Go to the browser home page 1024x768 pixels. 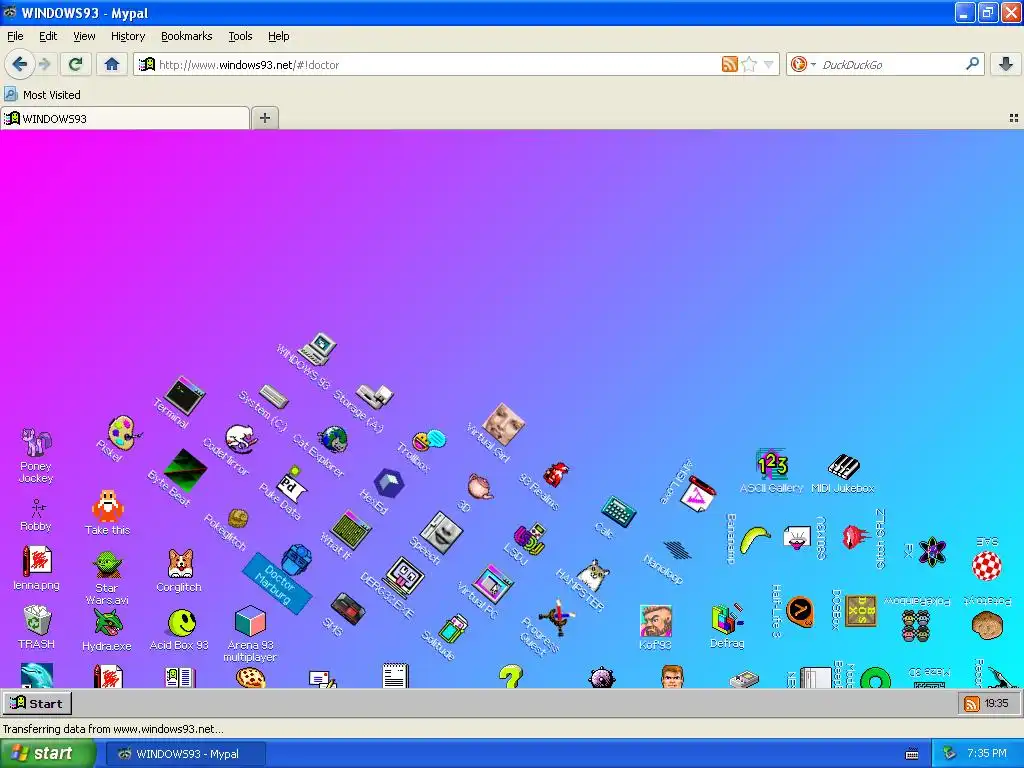112,64
